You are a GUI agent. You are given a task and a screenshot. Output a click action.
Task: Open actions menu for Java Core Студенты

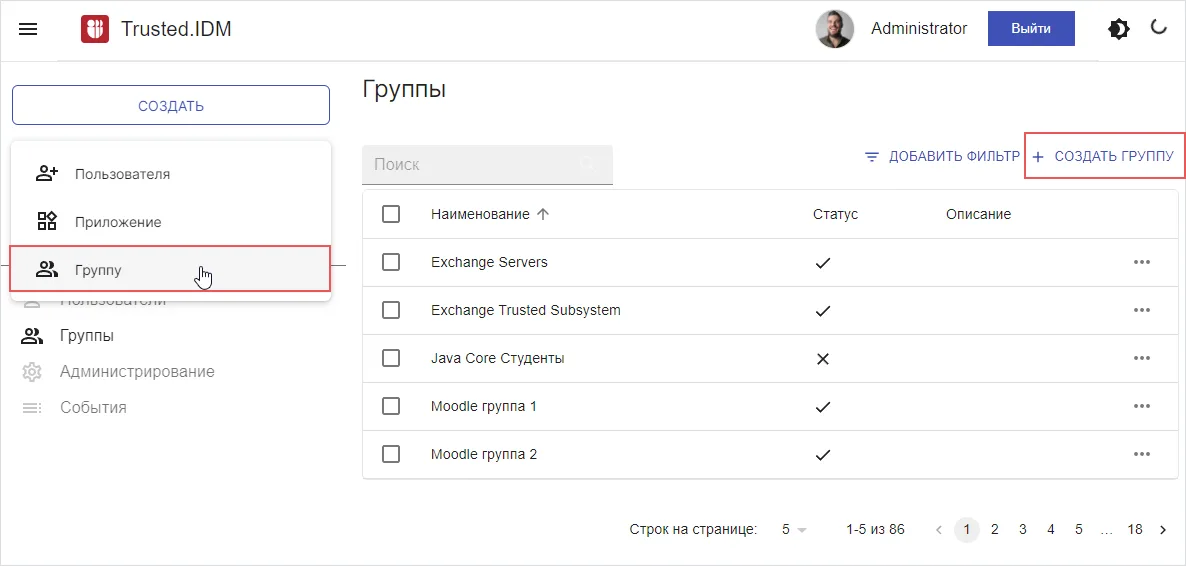click(1141, 358)
